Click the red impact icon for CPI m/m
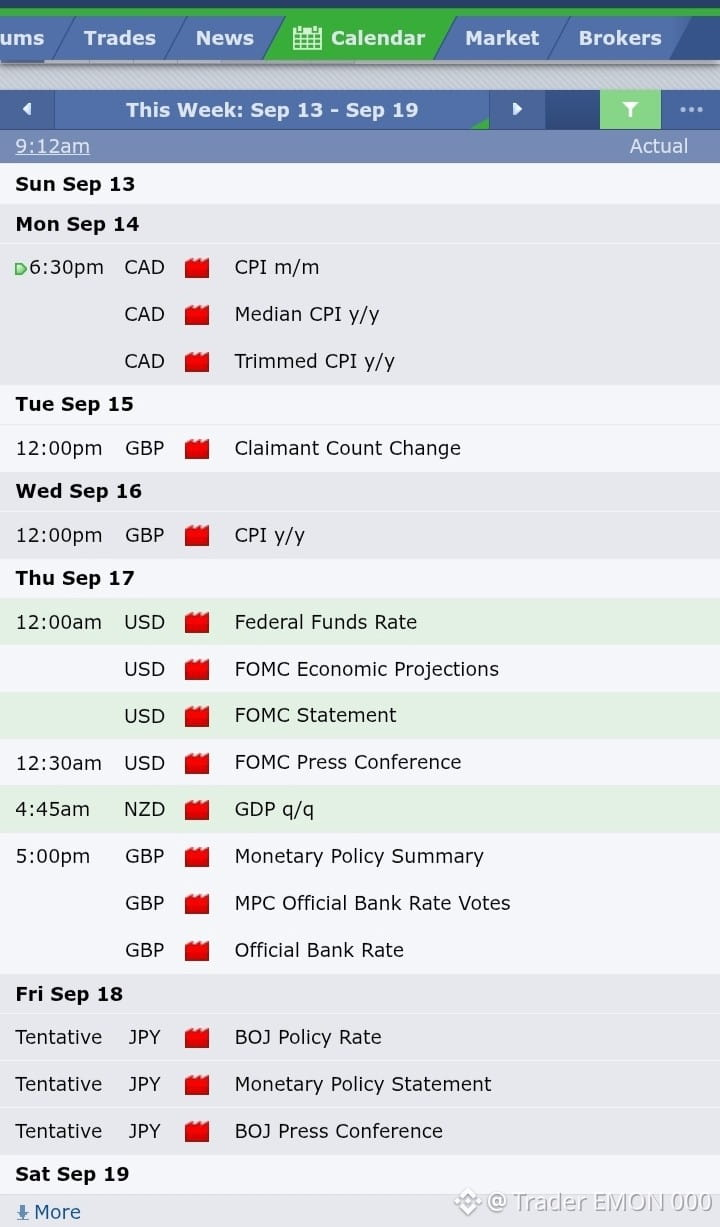The width and height of the screenshot is (720, 1227). coord(197,268)
